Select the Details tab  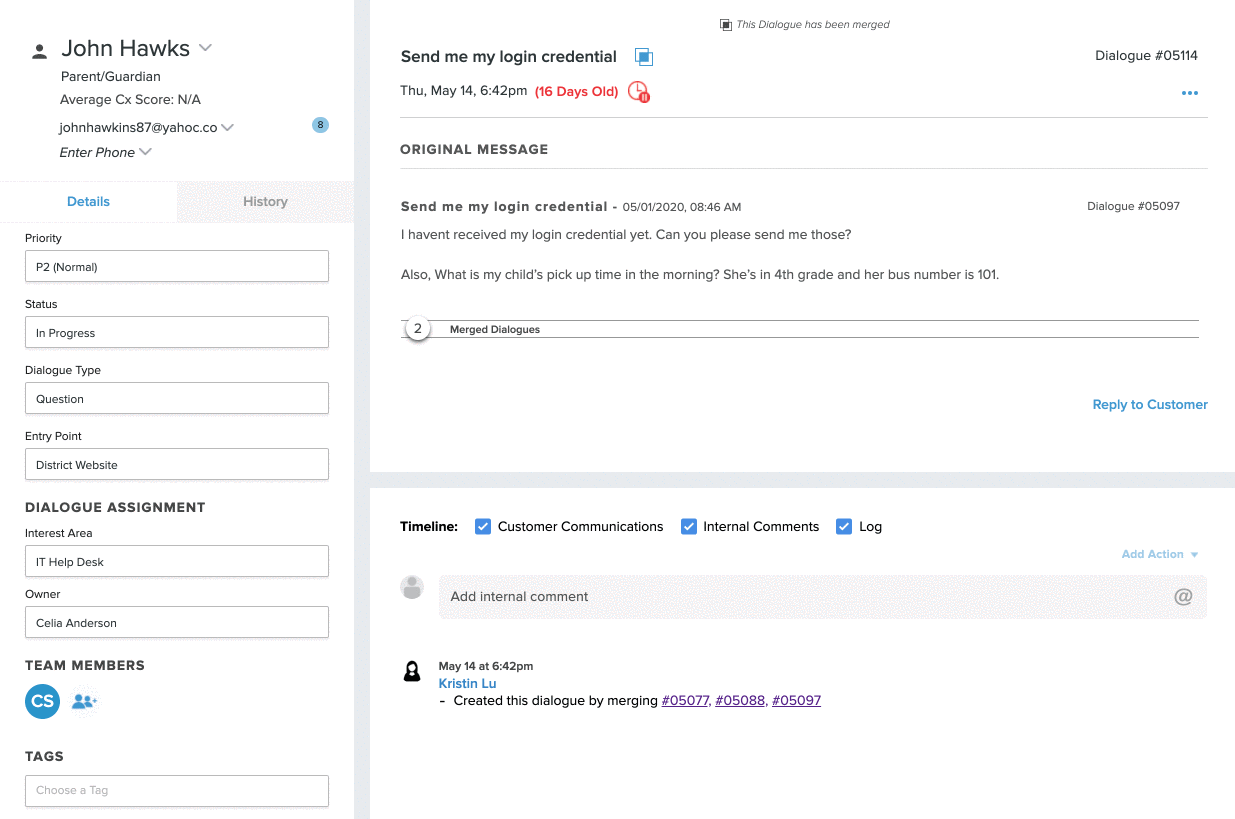(88, 202)
